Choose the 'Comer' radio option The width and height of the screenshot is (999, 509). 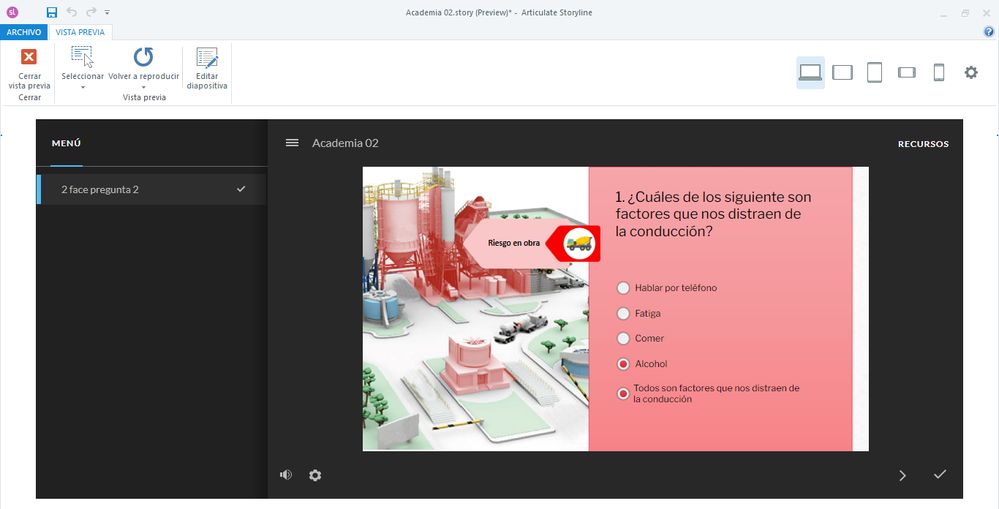coord(624,338)
